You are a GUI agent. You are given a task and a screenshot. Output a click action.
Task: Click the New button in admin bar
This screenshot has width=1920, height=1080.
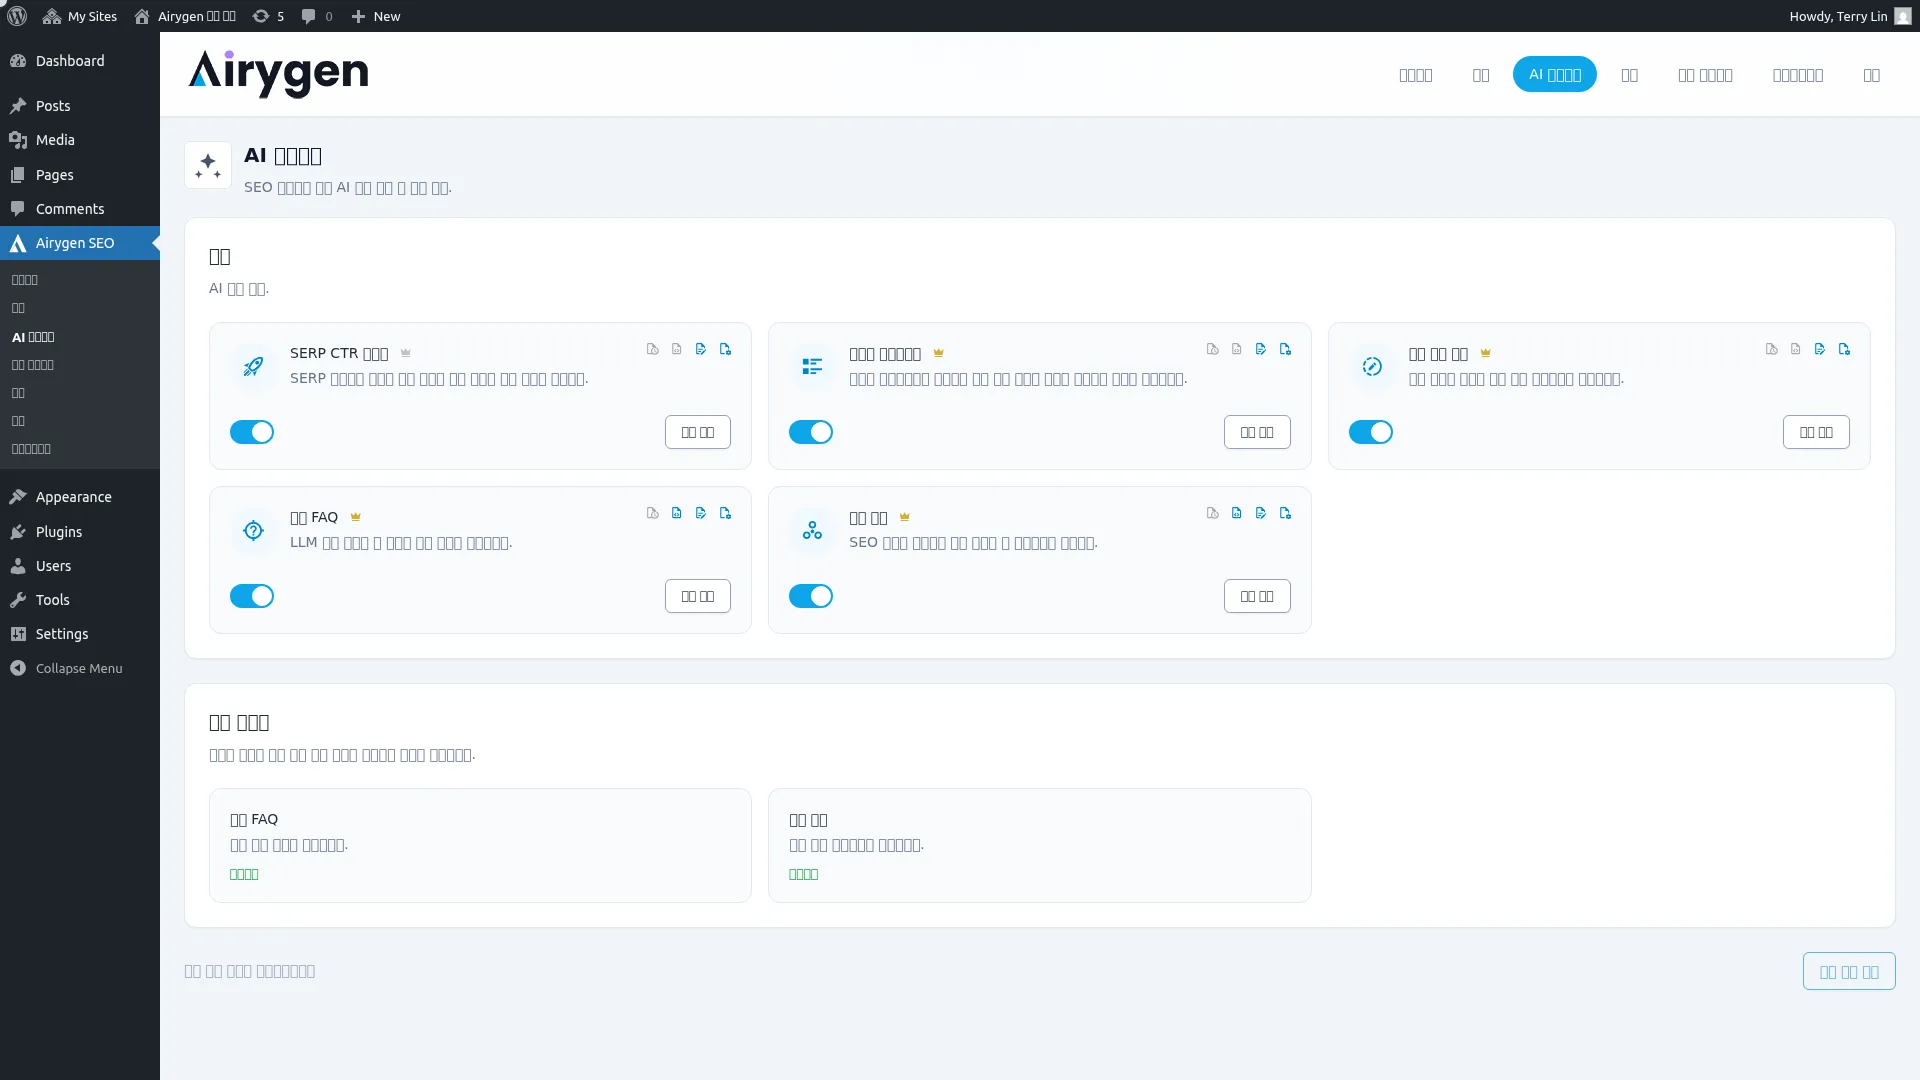pos(376,16)
